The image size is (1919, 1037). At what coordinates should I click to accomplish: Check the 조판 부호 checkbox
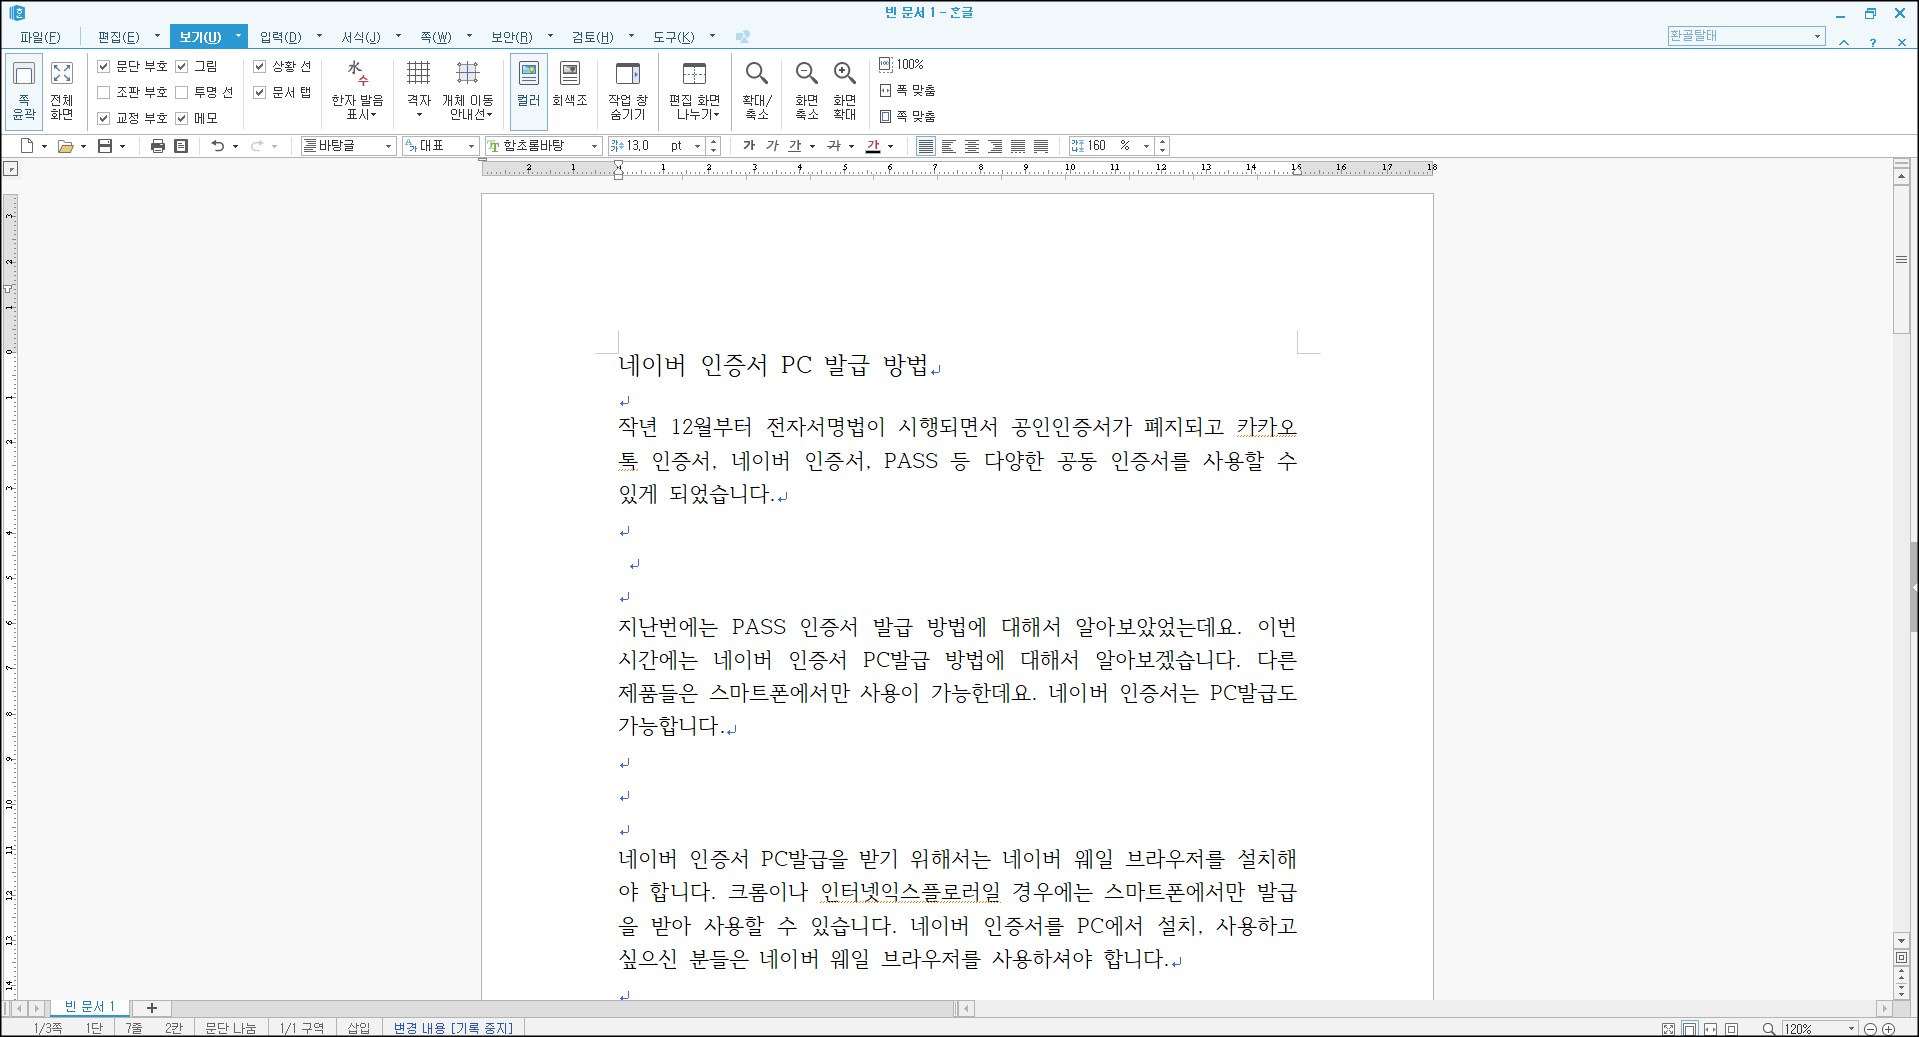(x=104, y=92)
